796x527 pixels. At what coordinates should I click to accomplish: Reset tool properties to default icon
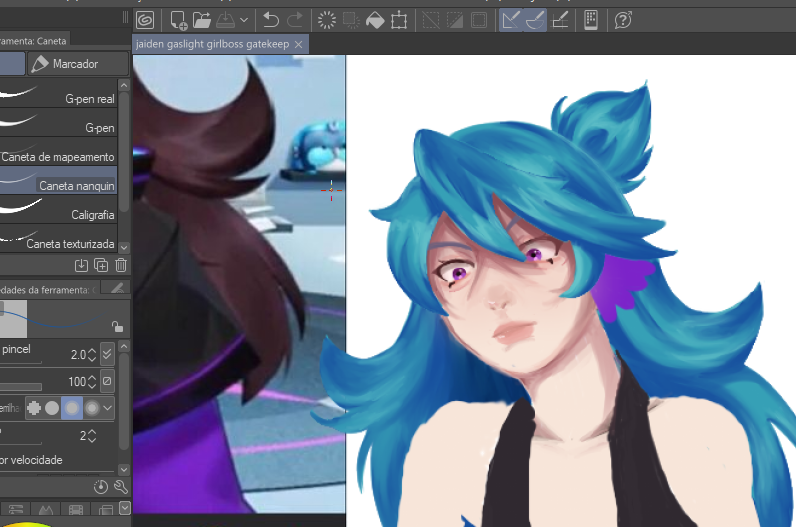[101, 487]
